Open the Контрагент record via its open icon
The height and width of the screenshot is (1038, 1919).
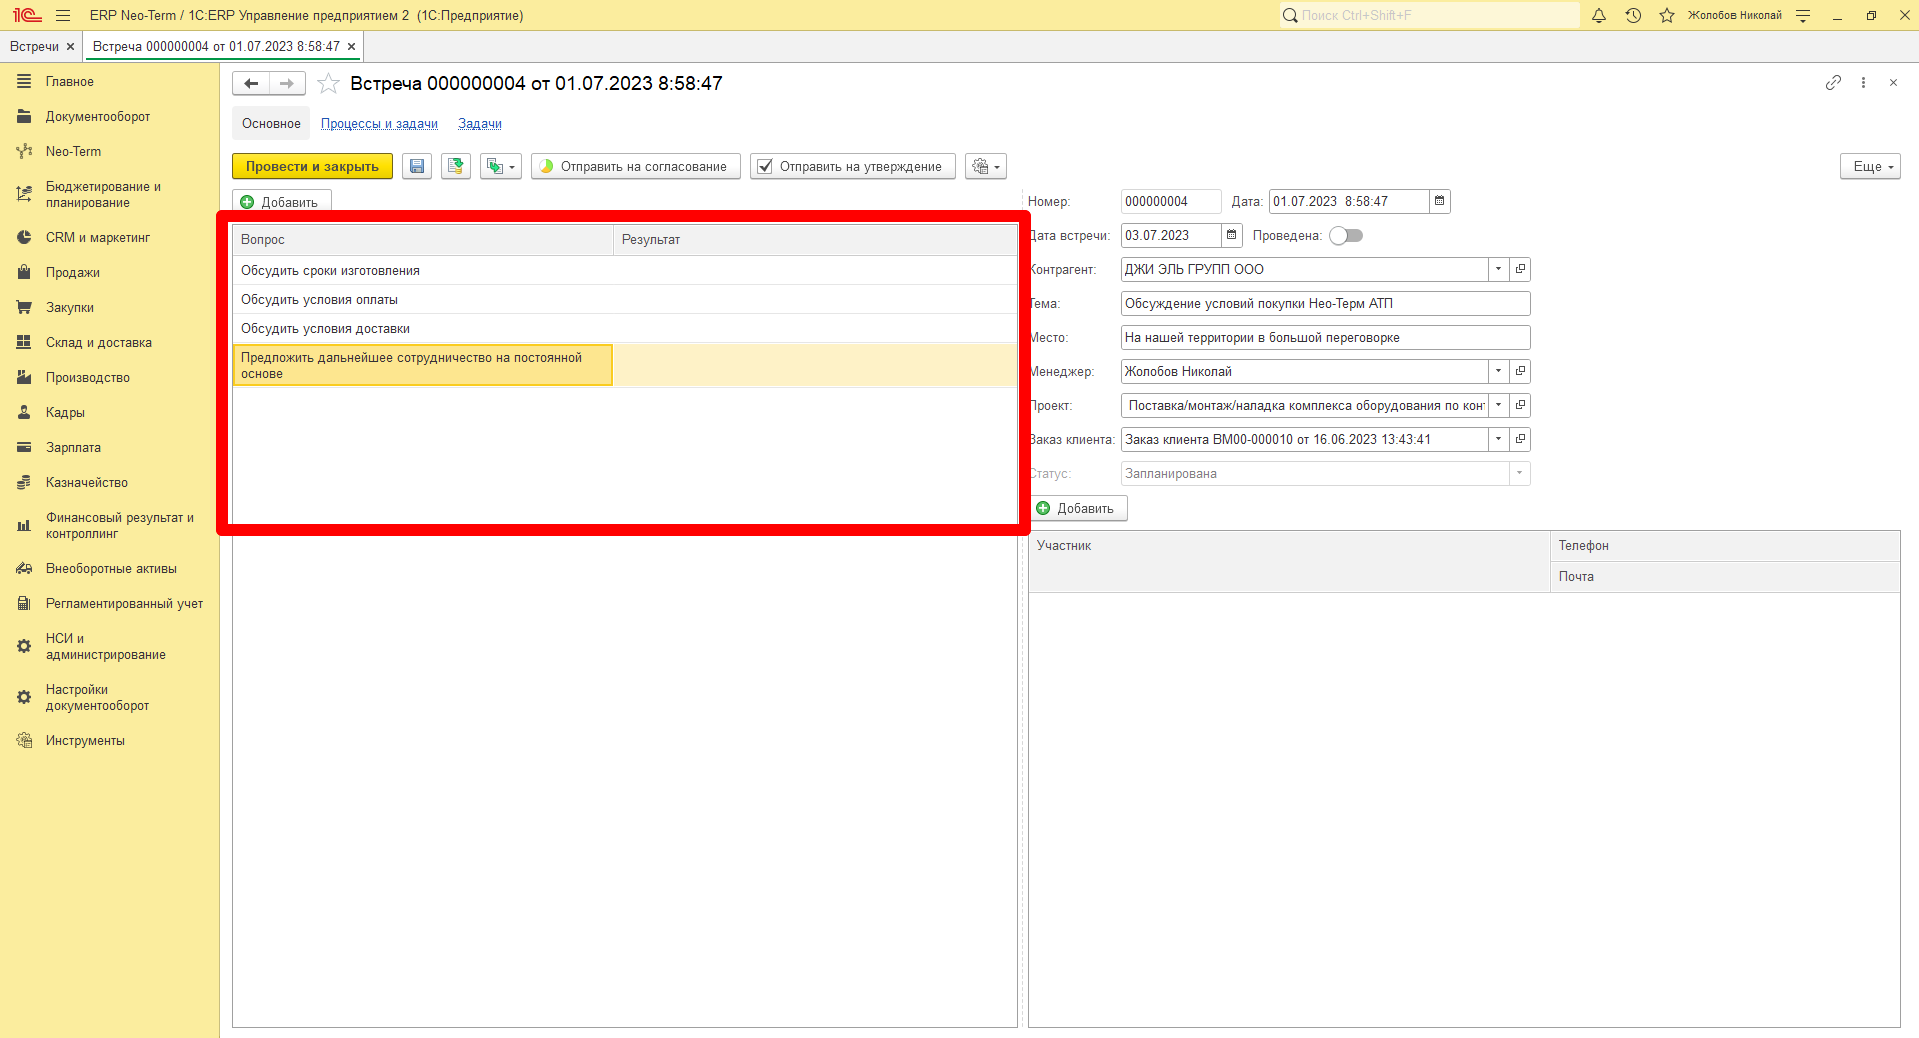[x=1520, y=269]
